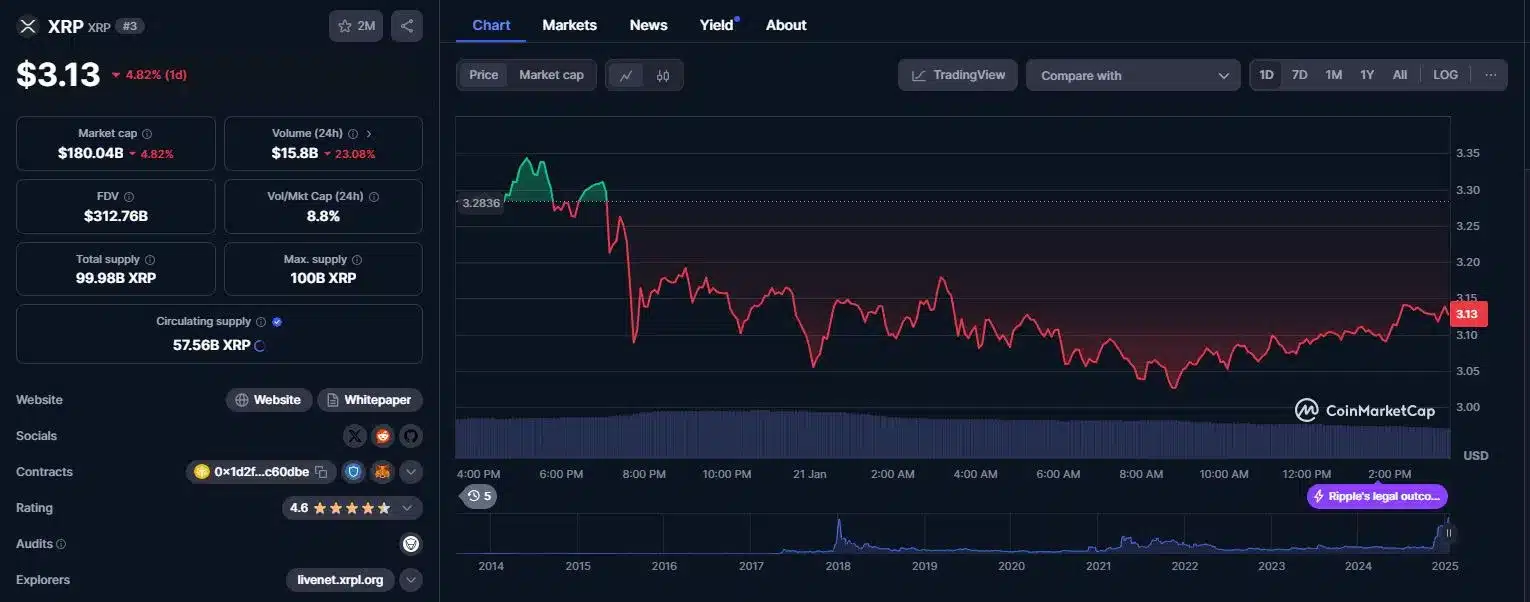Show Volume (24h) info icon
1530x602 pixels.
(x=352, y=133)
